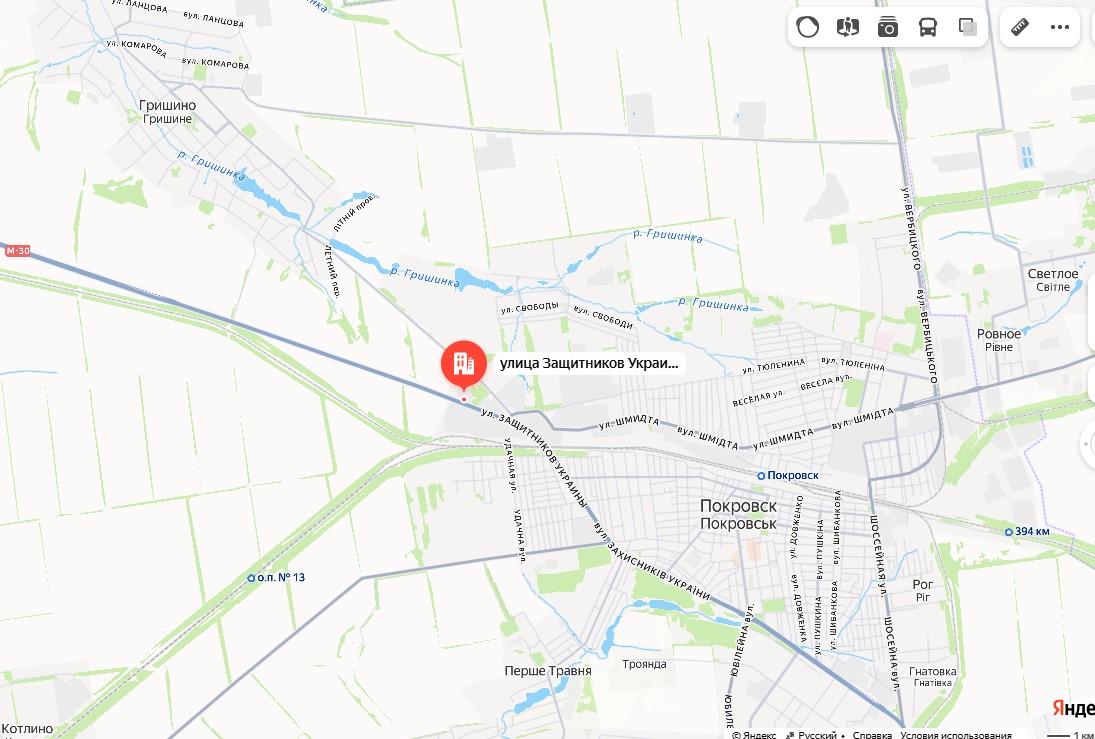Viewport: 1095px width, 739px height.
Task: Open the map layers switcher
Action: tap(967, 27)
